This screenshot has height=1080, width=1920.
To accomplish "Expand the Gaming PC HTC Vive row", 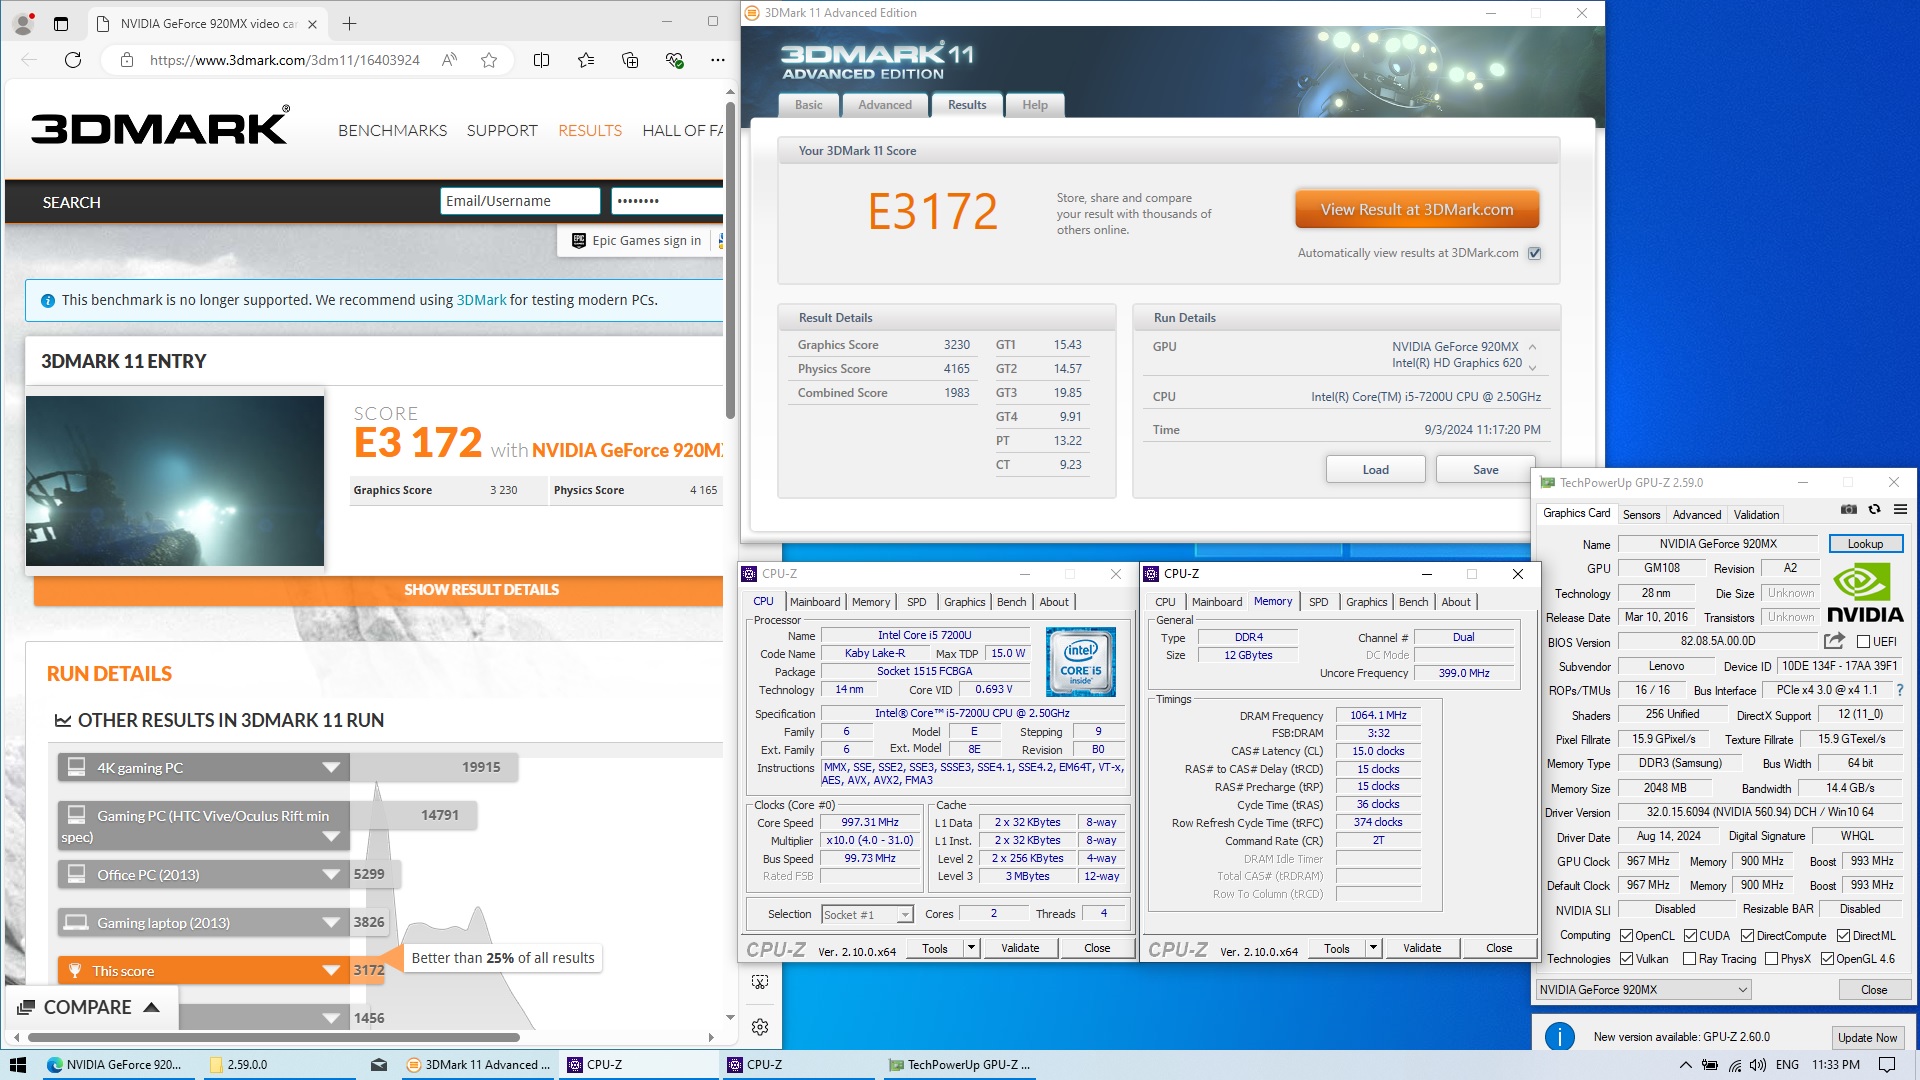I will pos(331,837).
